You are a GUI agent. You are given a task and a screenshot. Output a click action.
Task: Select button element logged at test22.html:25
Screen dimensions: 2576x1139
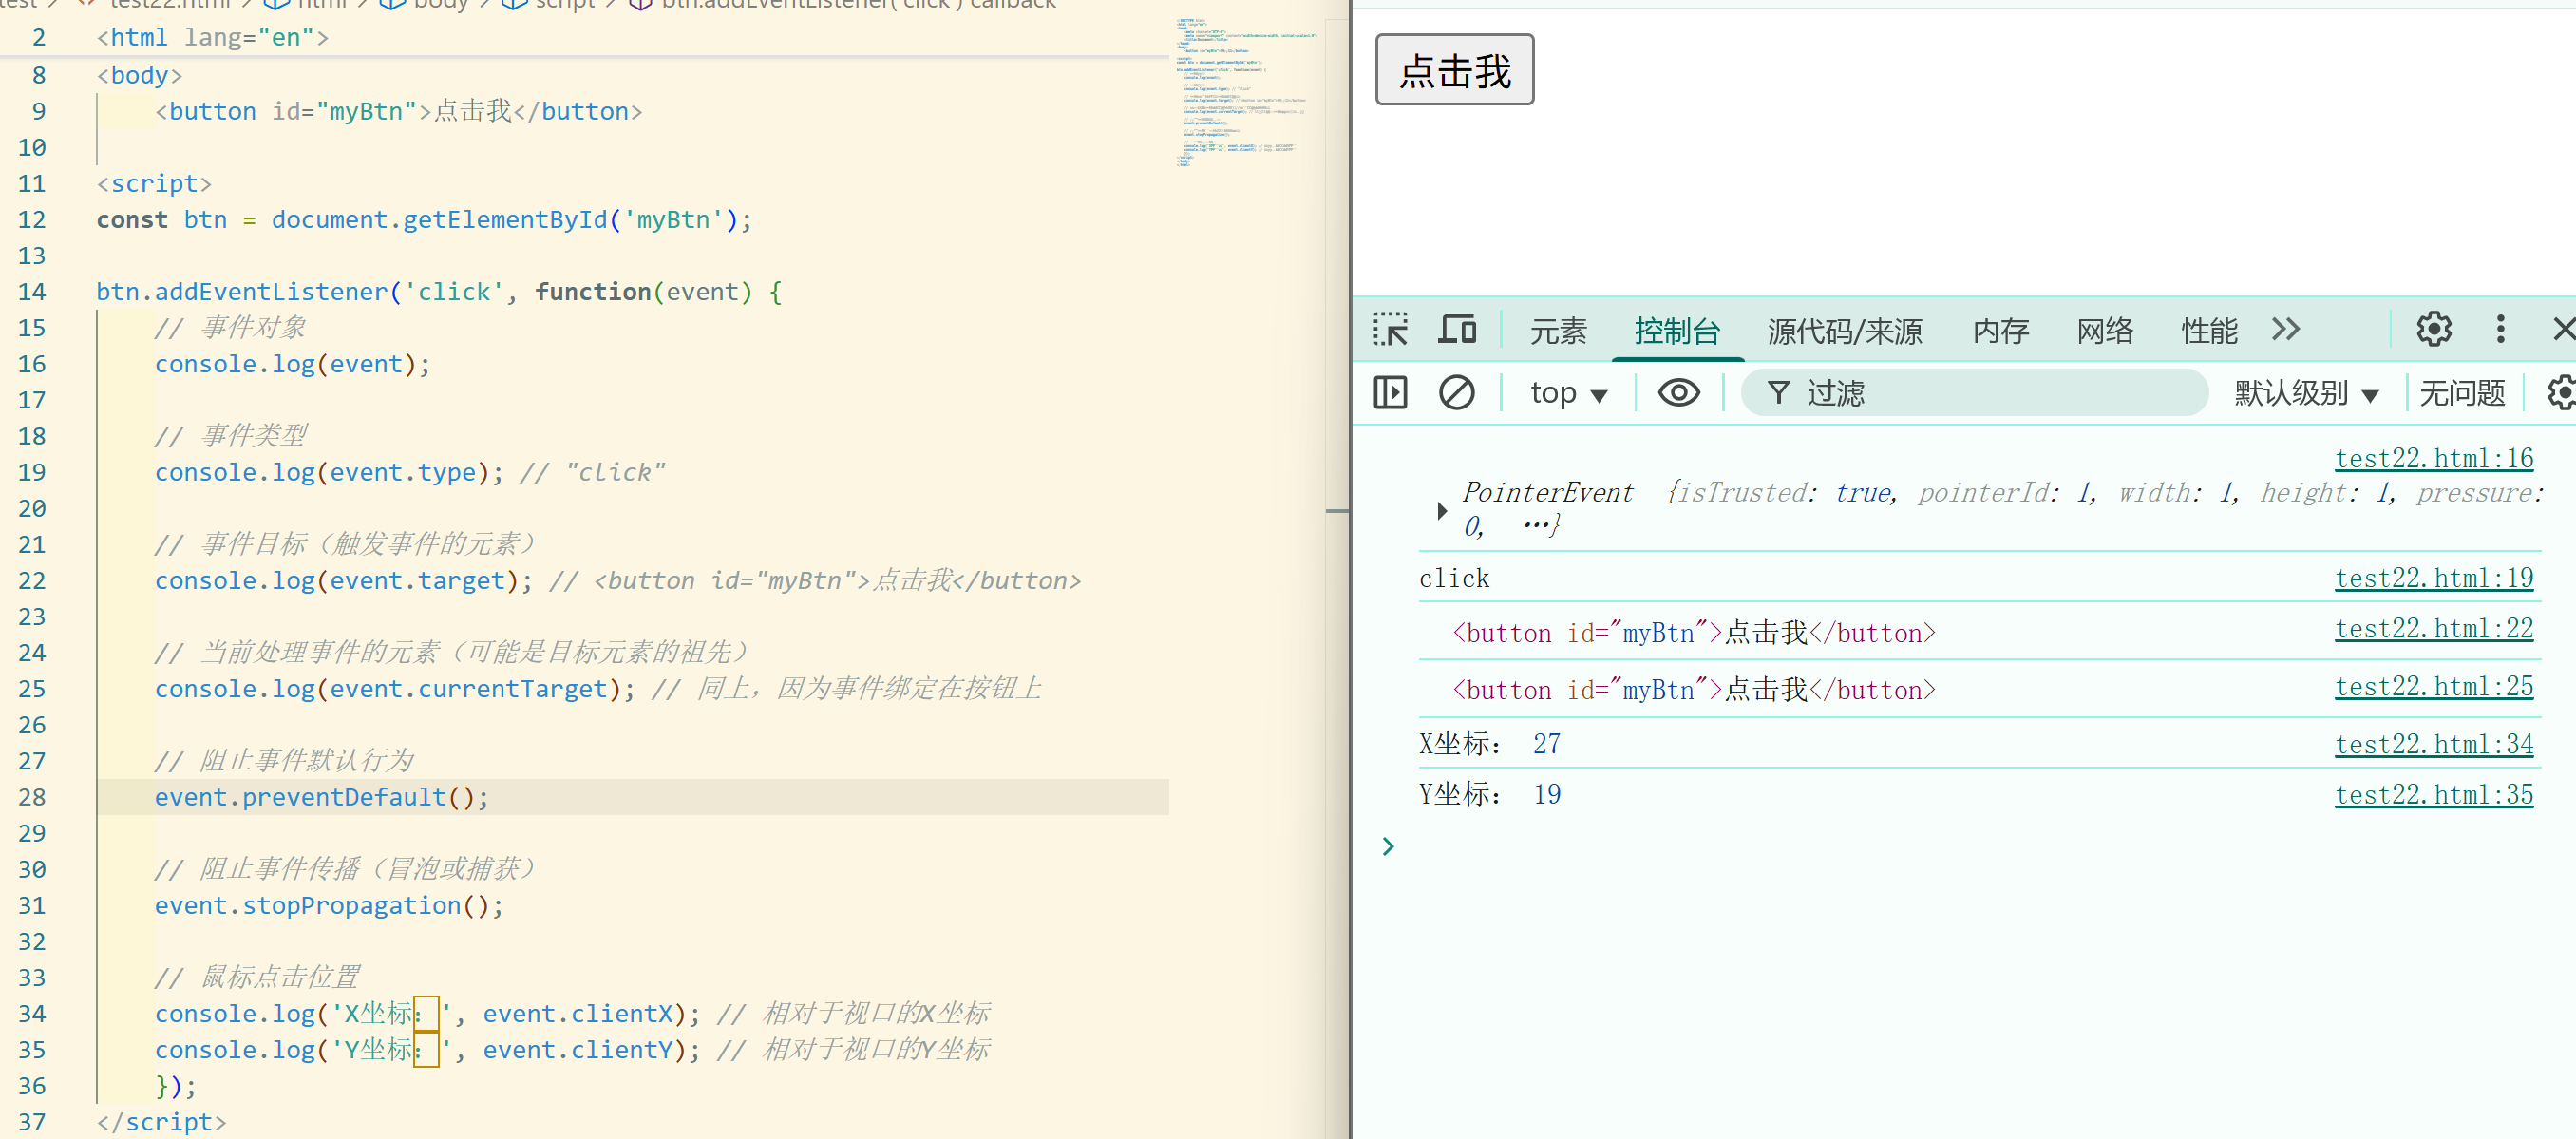(1693, 689)
